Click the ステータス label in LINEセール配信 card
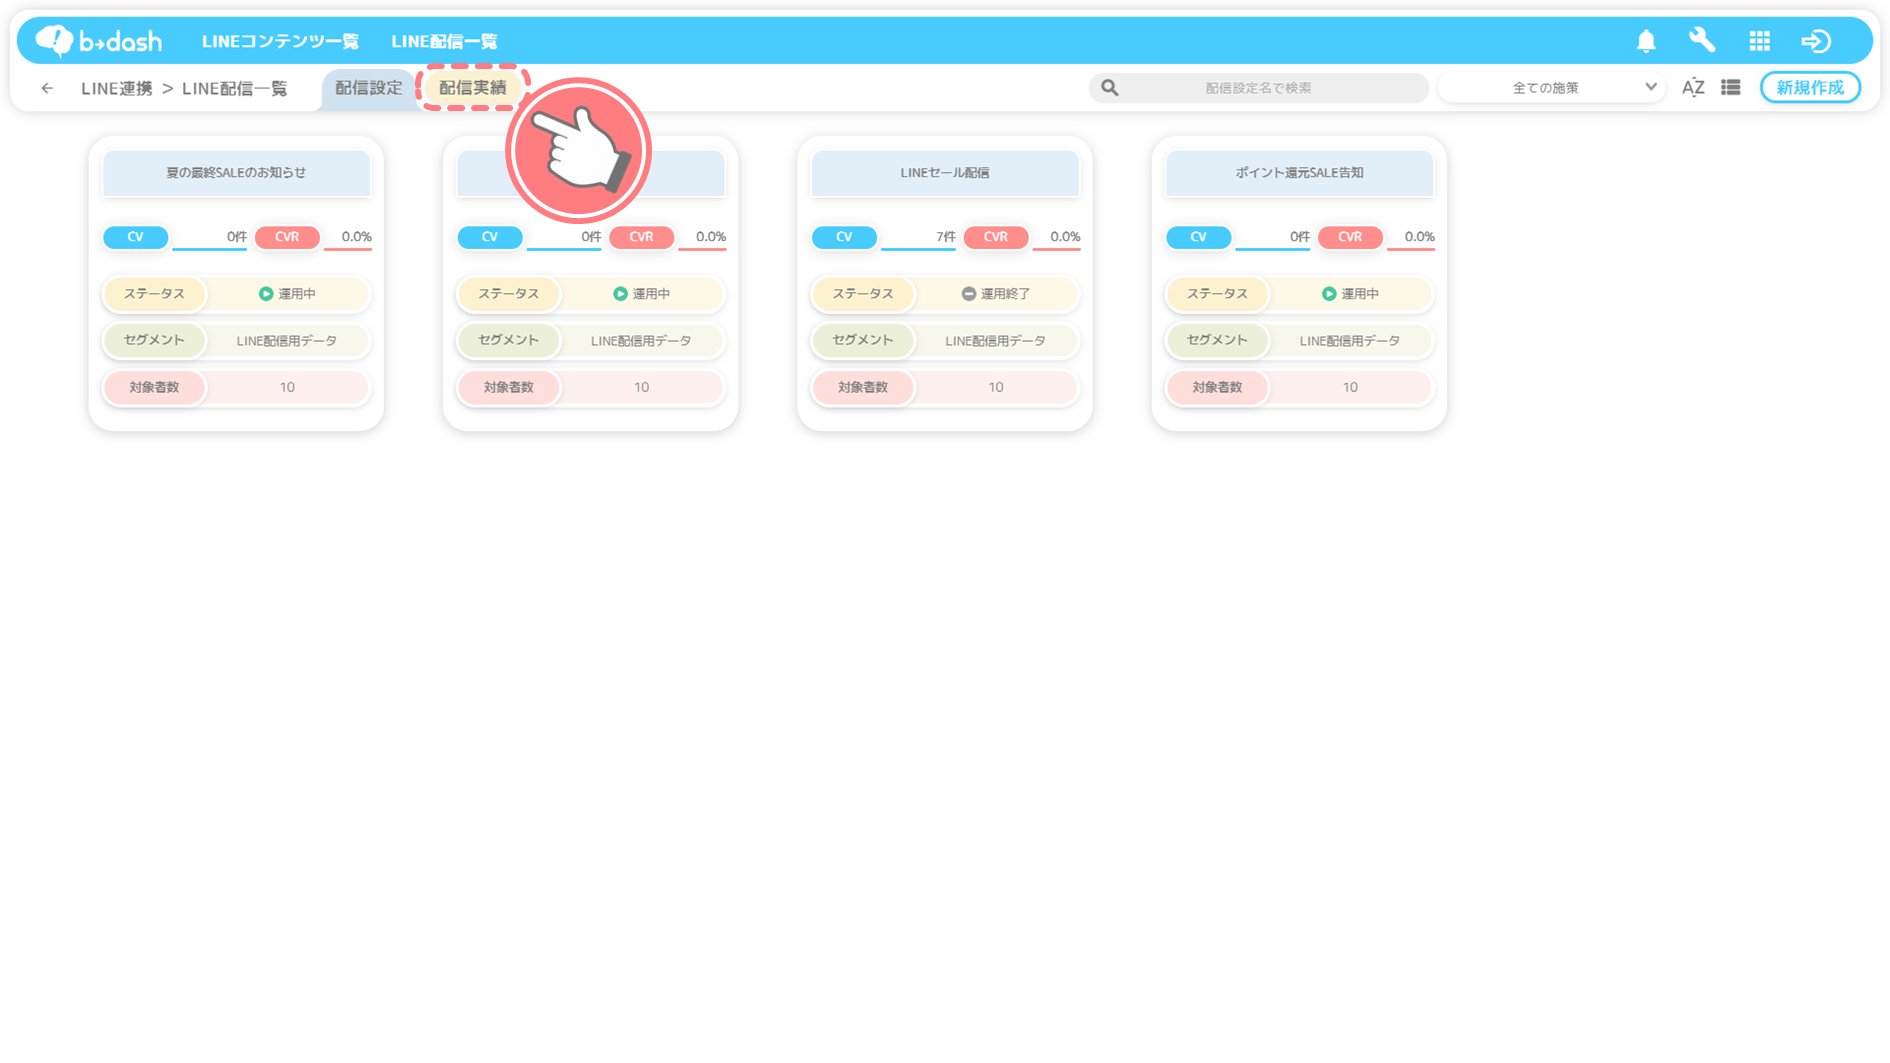This screenshot has width=1890, height=1063. coord(862,294)
